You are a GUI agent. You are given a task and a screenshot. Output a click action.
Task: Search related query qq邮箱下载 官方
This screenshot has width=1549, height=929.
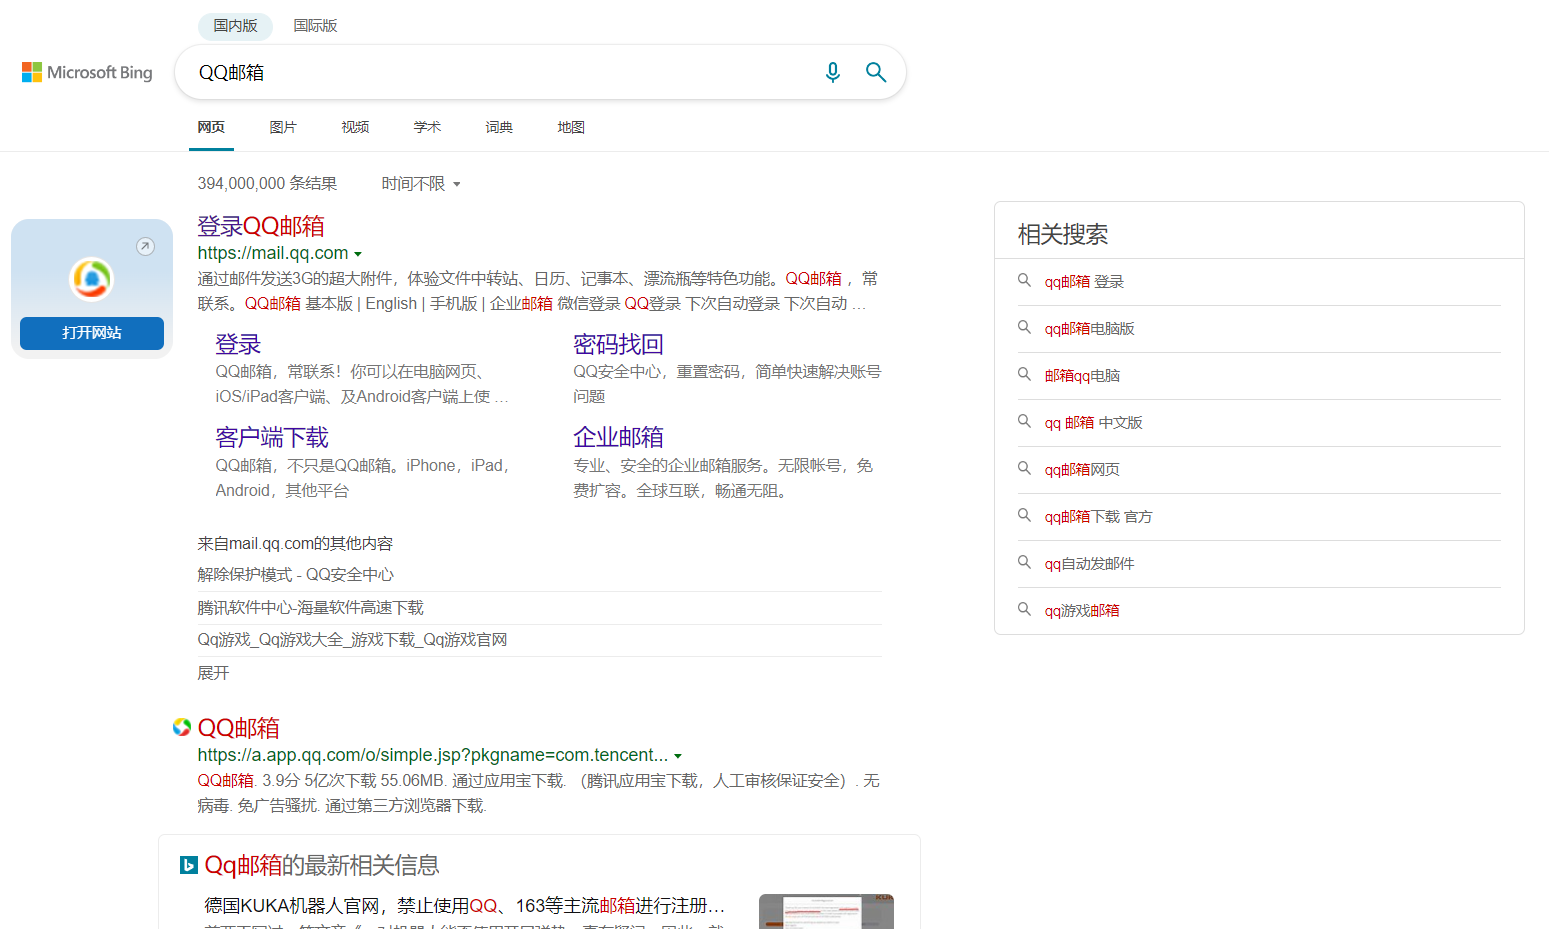(1098, 517)
